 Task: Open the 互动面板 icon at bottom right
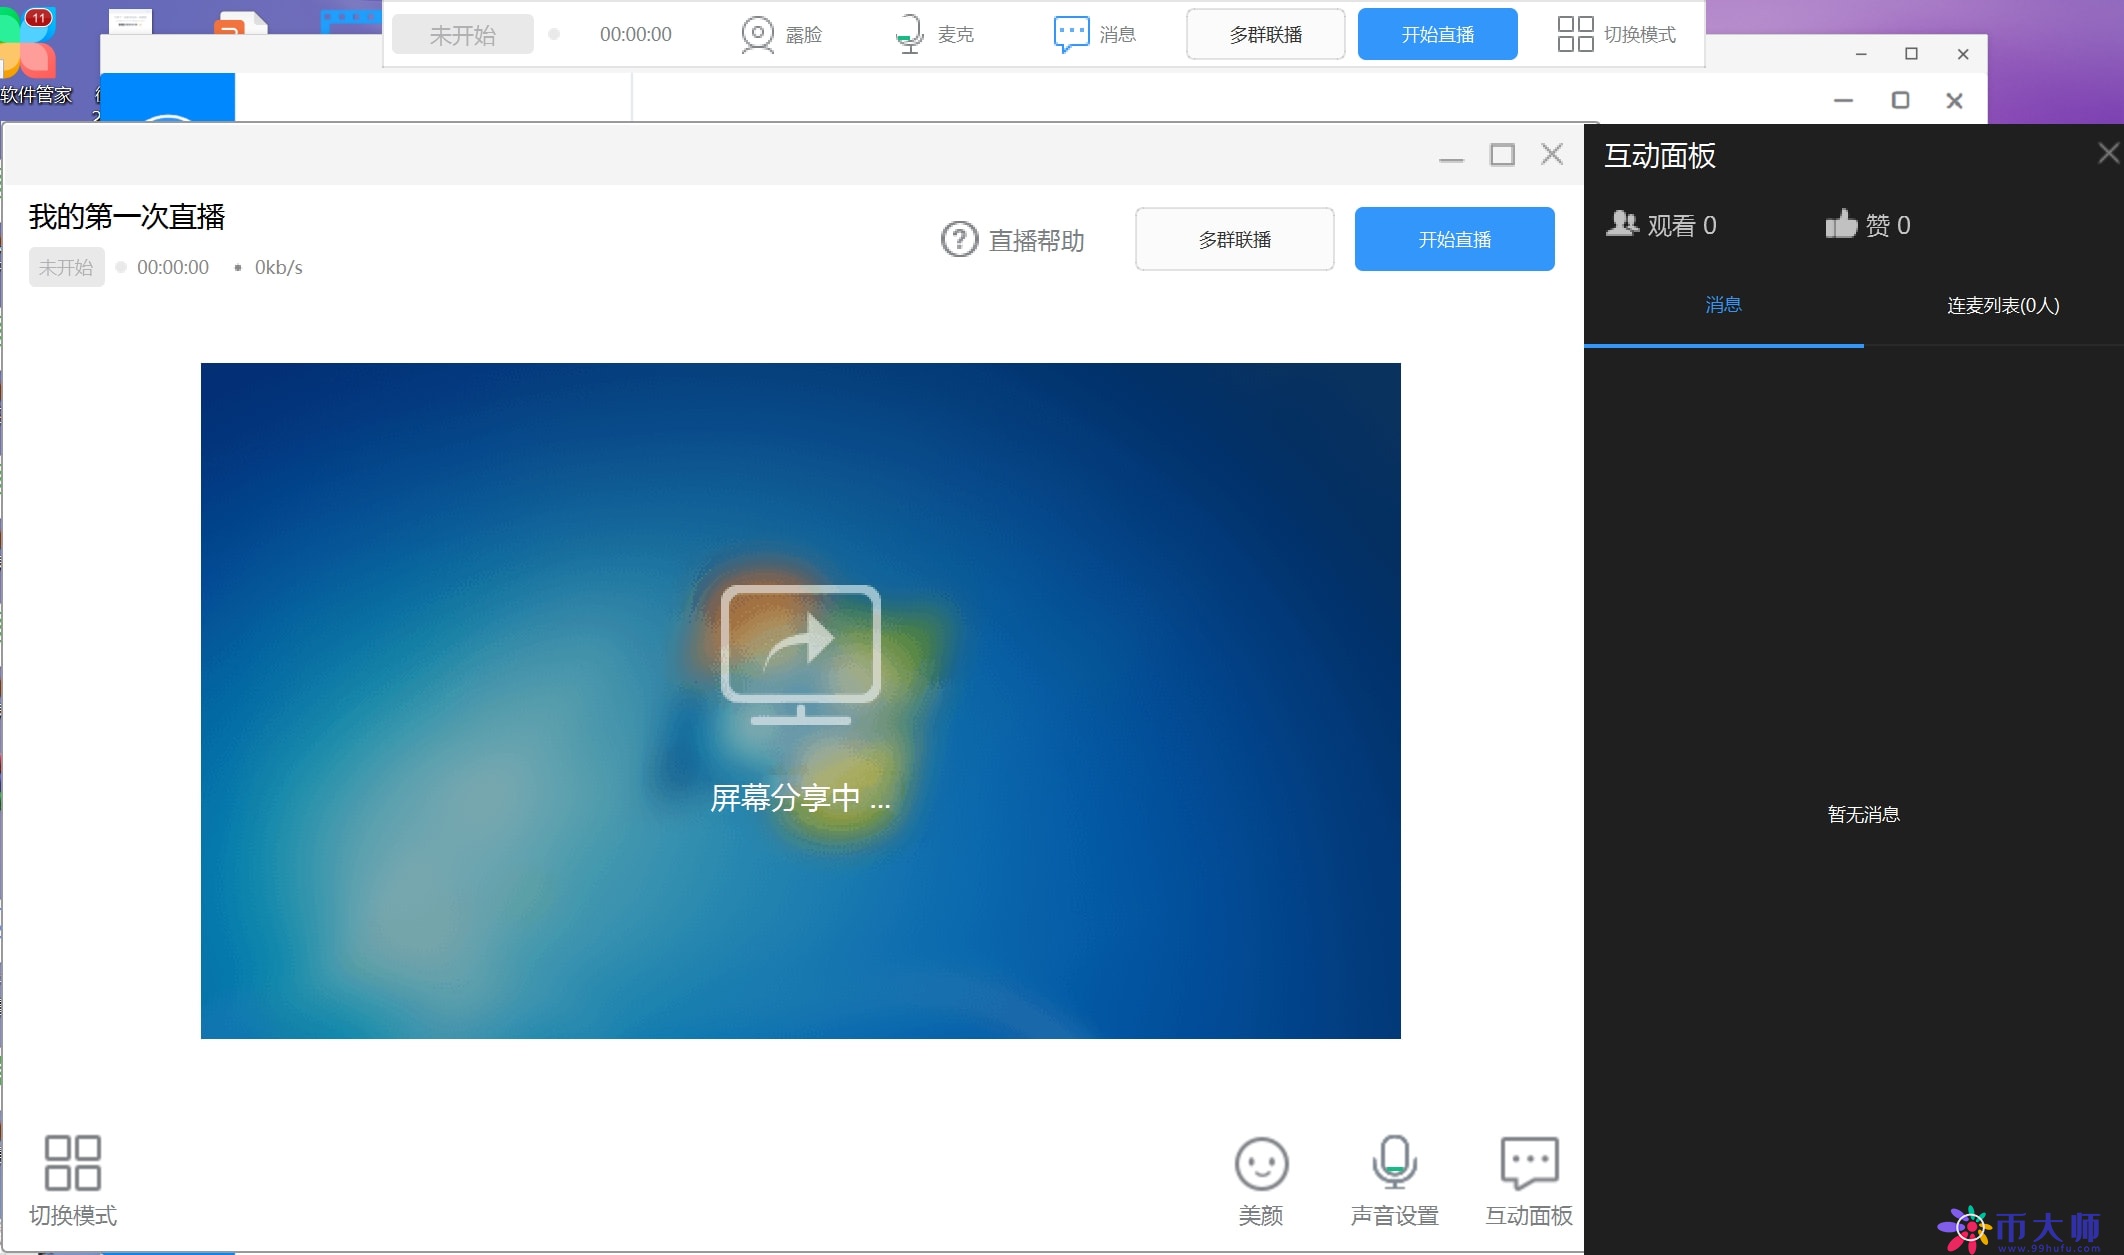click(x=1528, y=1180)
